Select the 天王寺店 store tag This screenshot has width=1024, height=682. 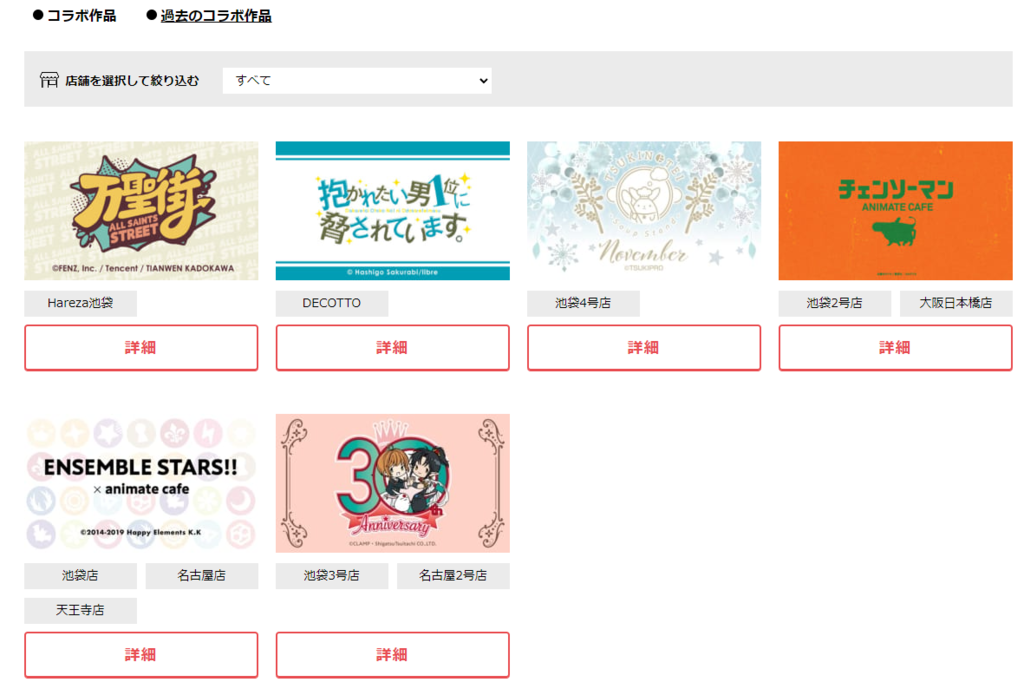coord(80,610)
